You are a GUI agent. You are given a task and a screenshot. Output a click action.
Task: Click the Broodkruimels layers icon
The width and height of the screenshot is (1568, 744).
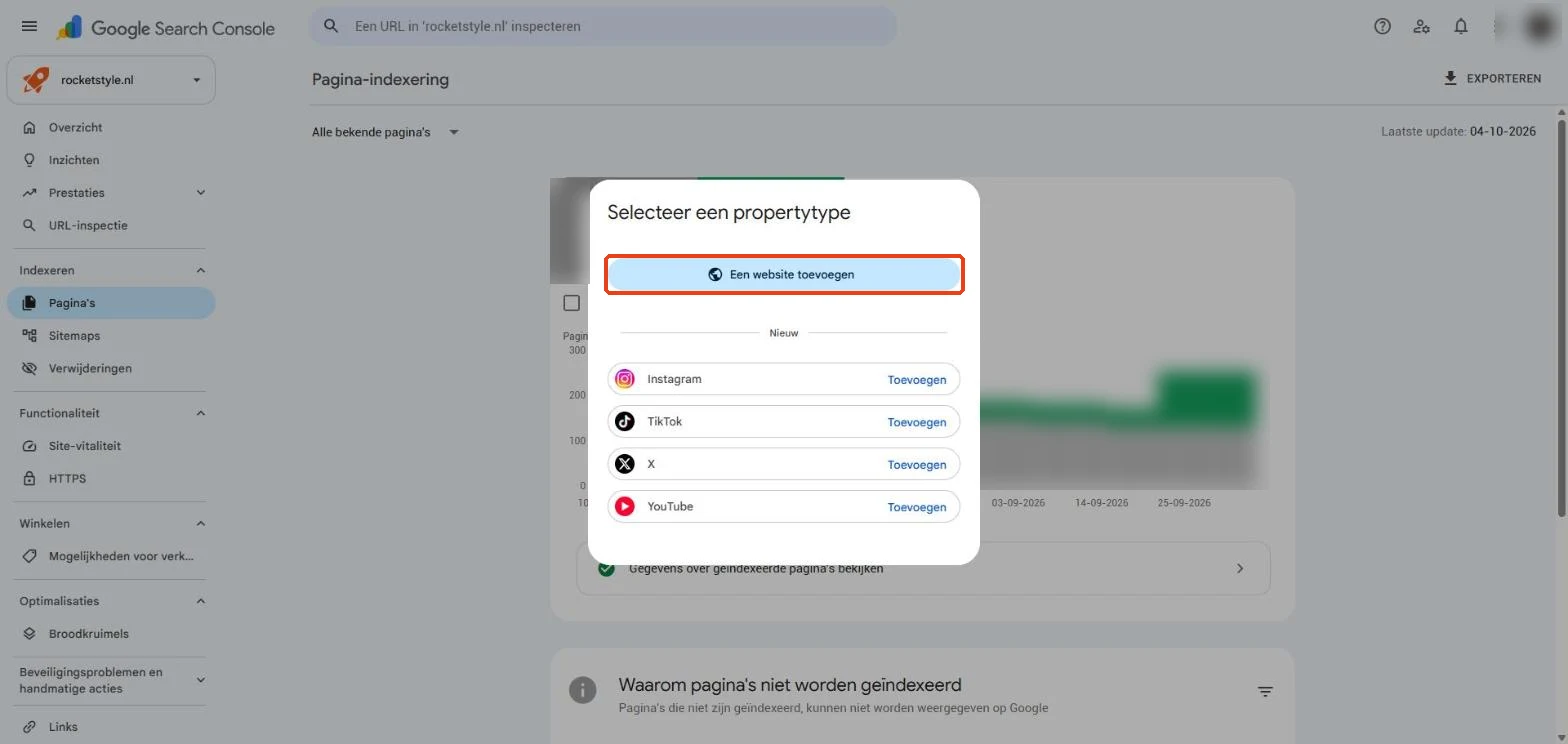pos(29,634)
